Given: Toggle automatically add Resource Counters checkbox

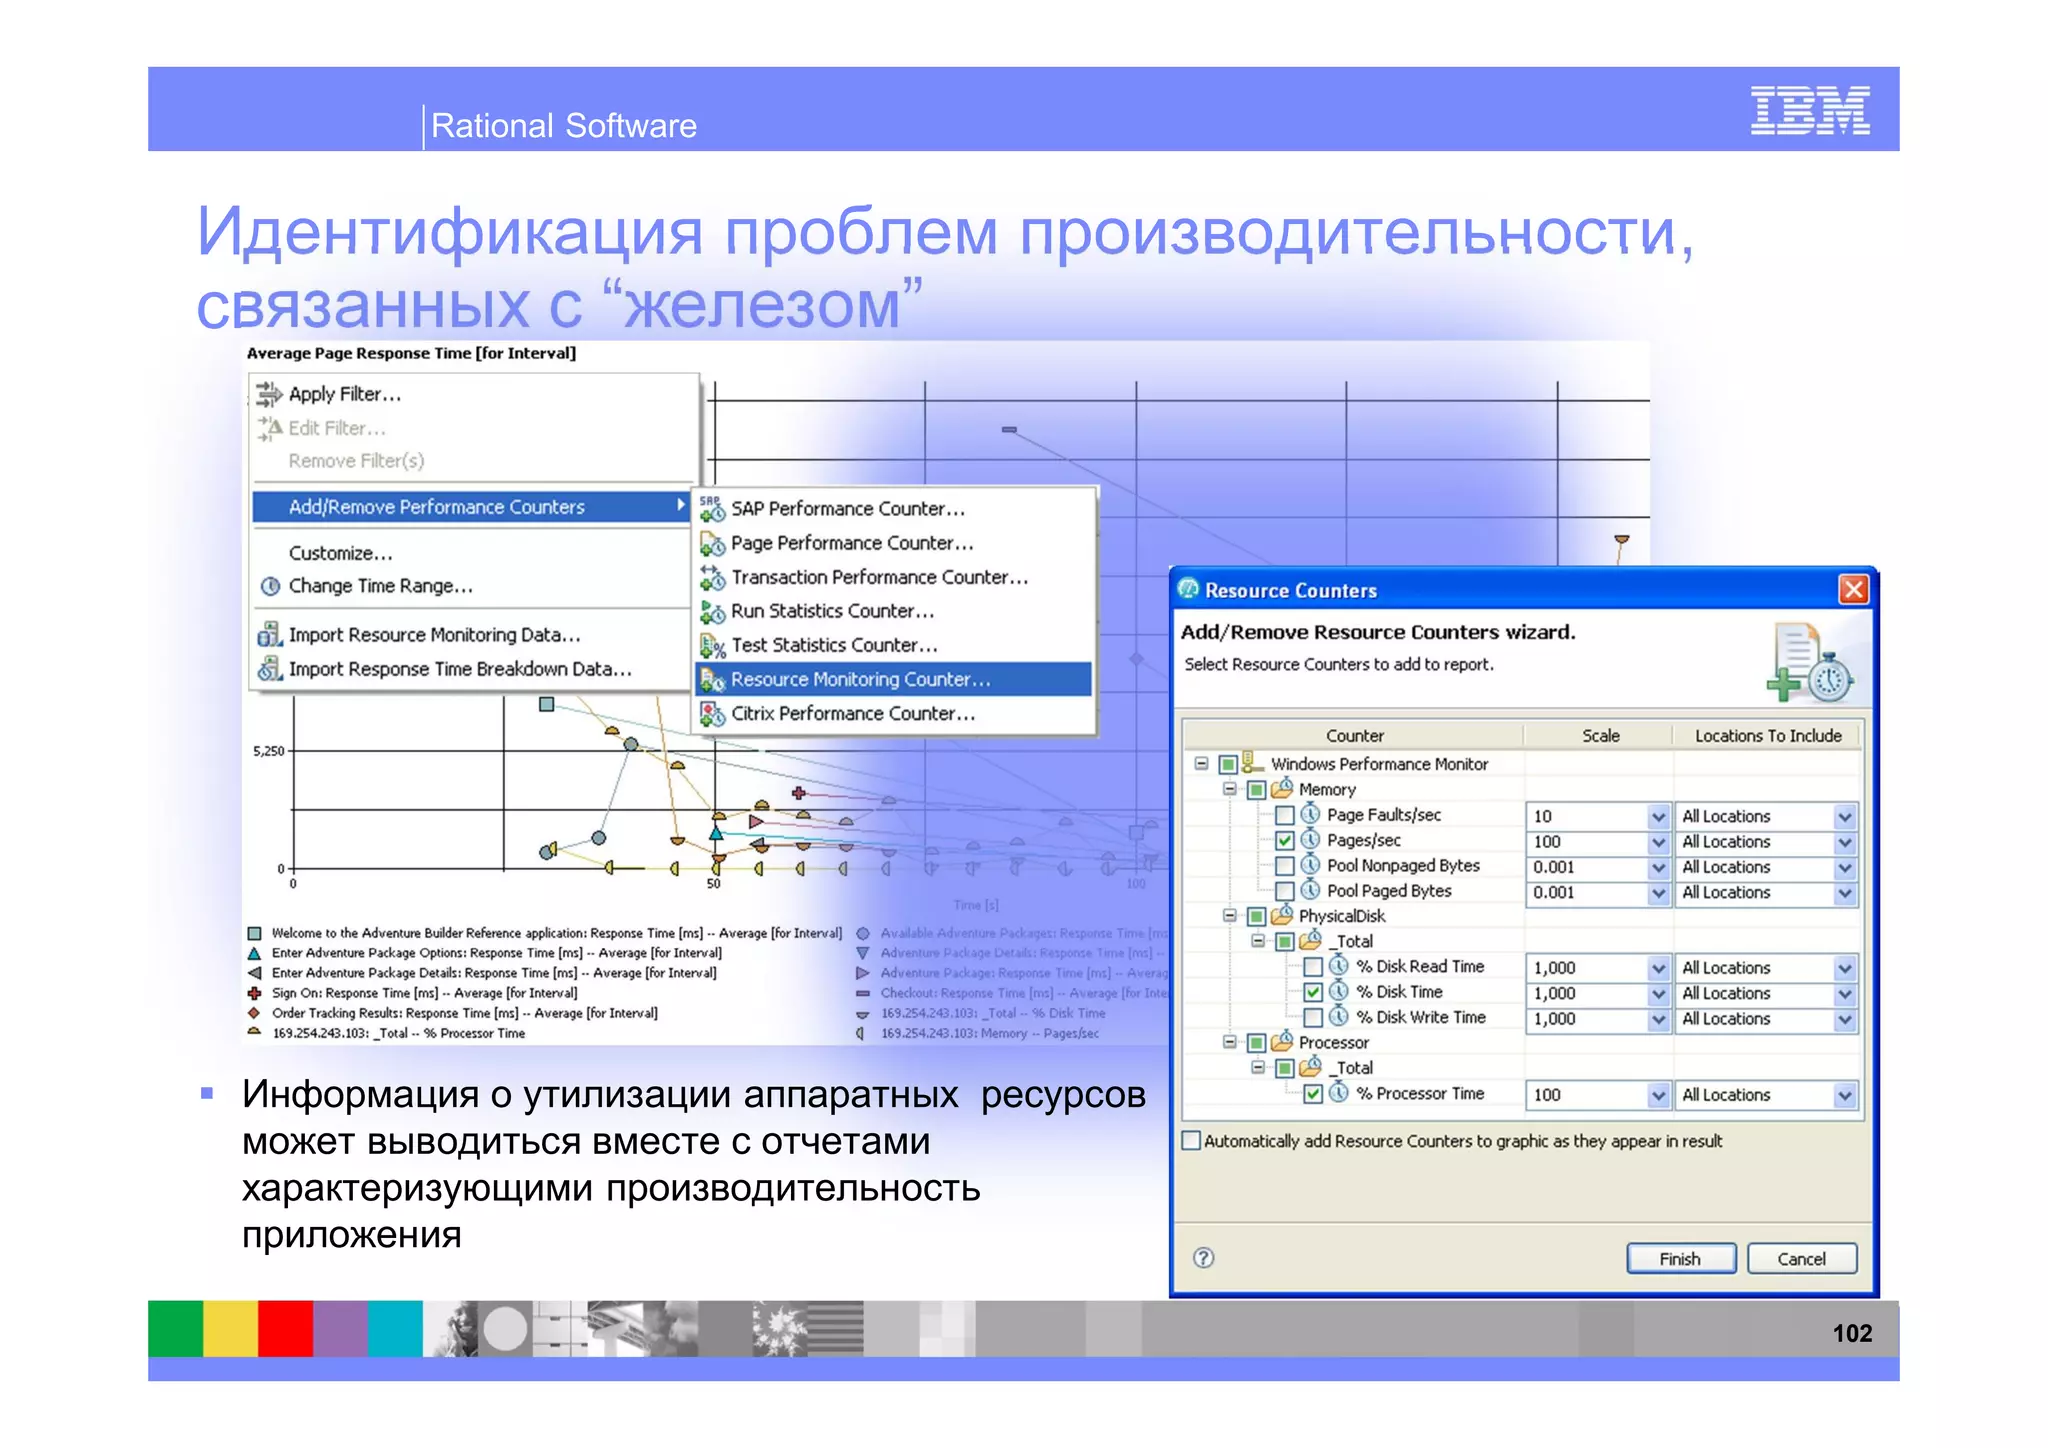Looking at the screenshot, I should tap(1191, 1141).
